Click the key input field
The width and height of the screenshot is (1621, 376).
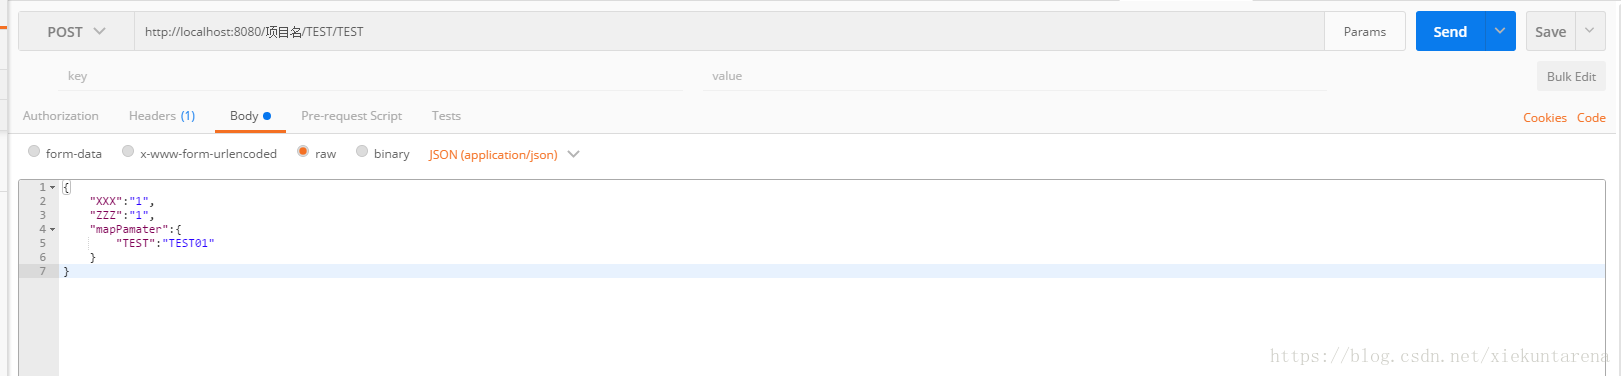coord(371,76)
